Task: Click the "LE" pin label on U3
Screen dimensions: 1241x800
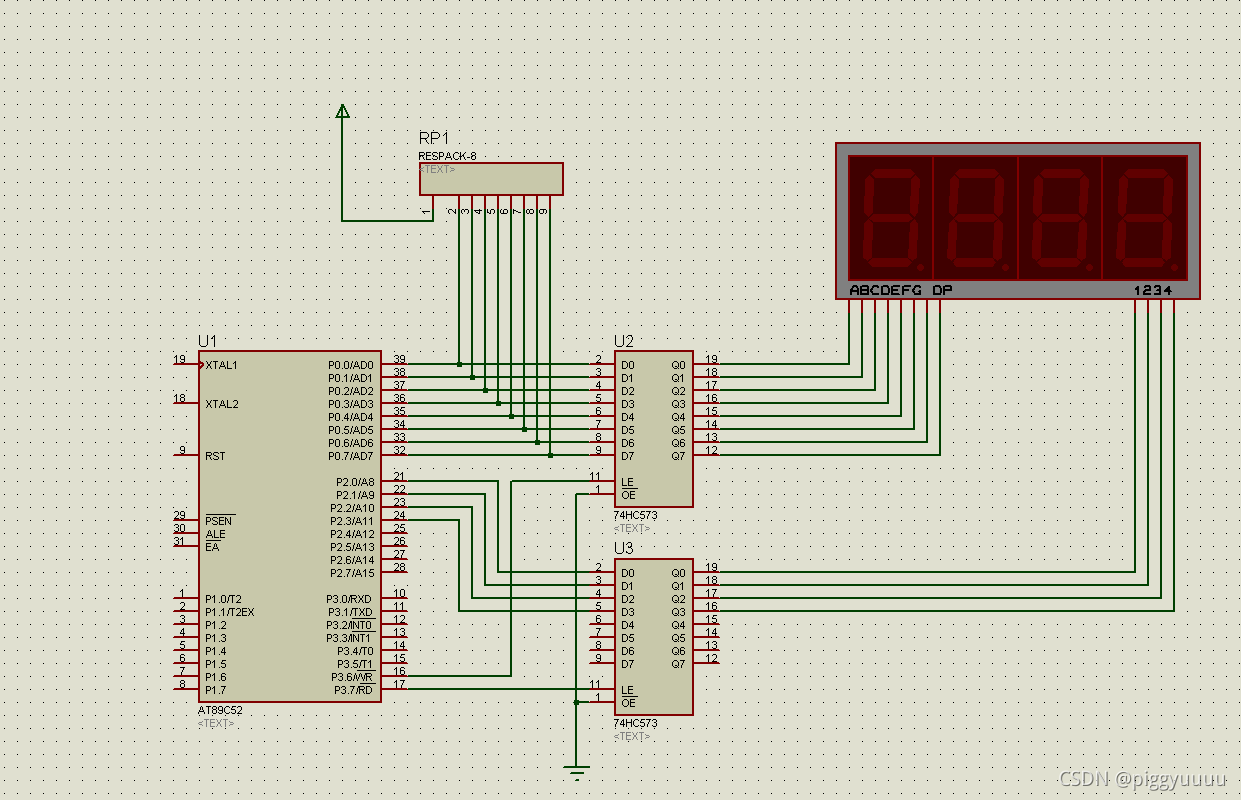Action: [x=627, y=690]
